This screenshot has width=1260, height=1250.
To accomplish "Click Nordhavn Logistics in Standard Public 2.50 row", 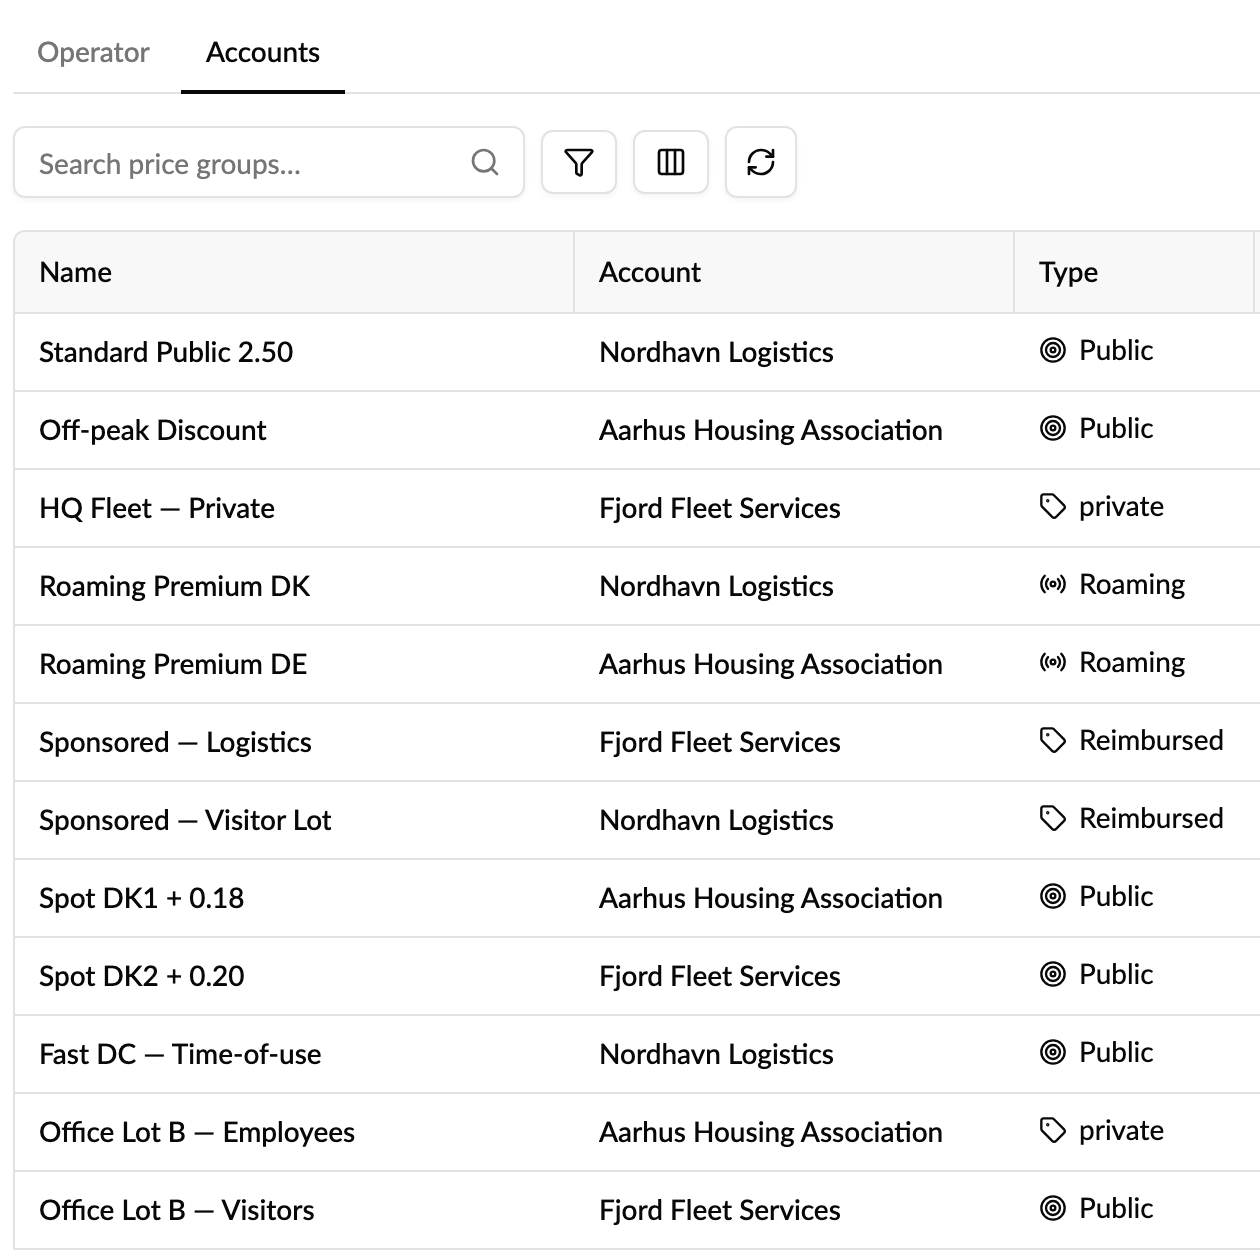I will click(x=716, y=352).
